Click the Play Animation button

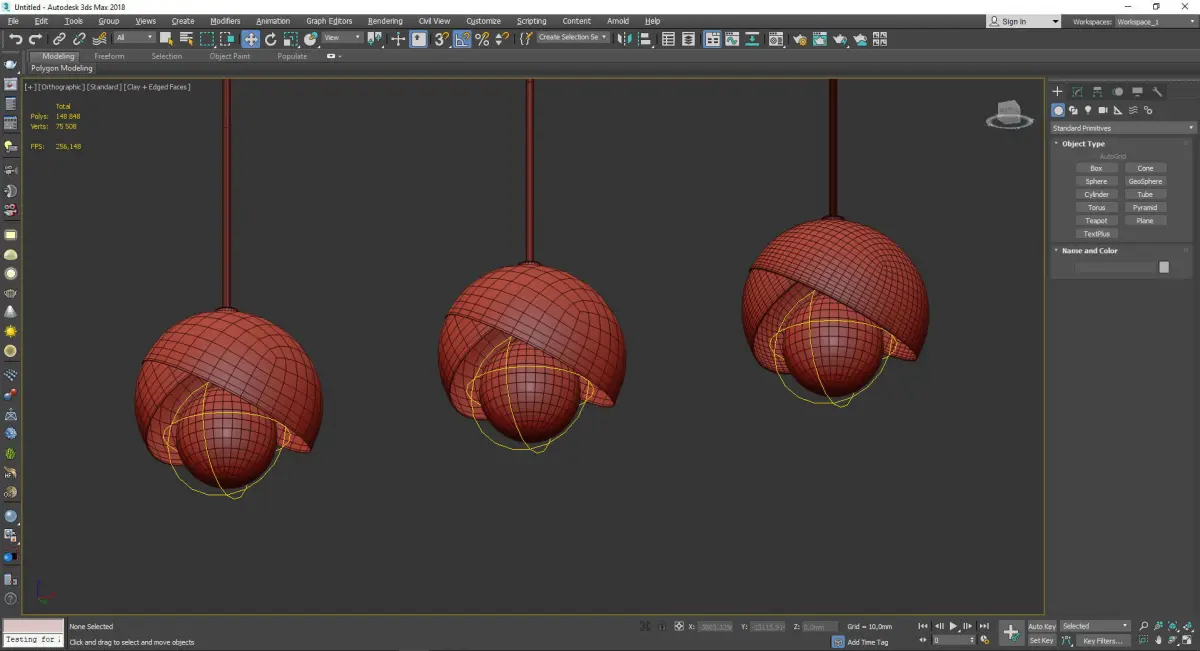(953, 626)
